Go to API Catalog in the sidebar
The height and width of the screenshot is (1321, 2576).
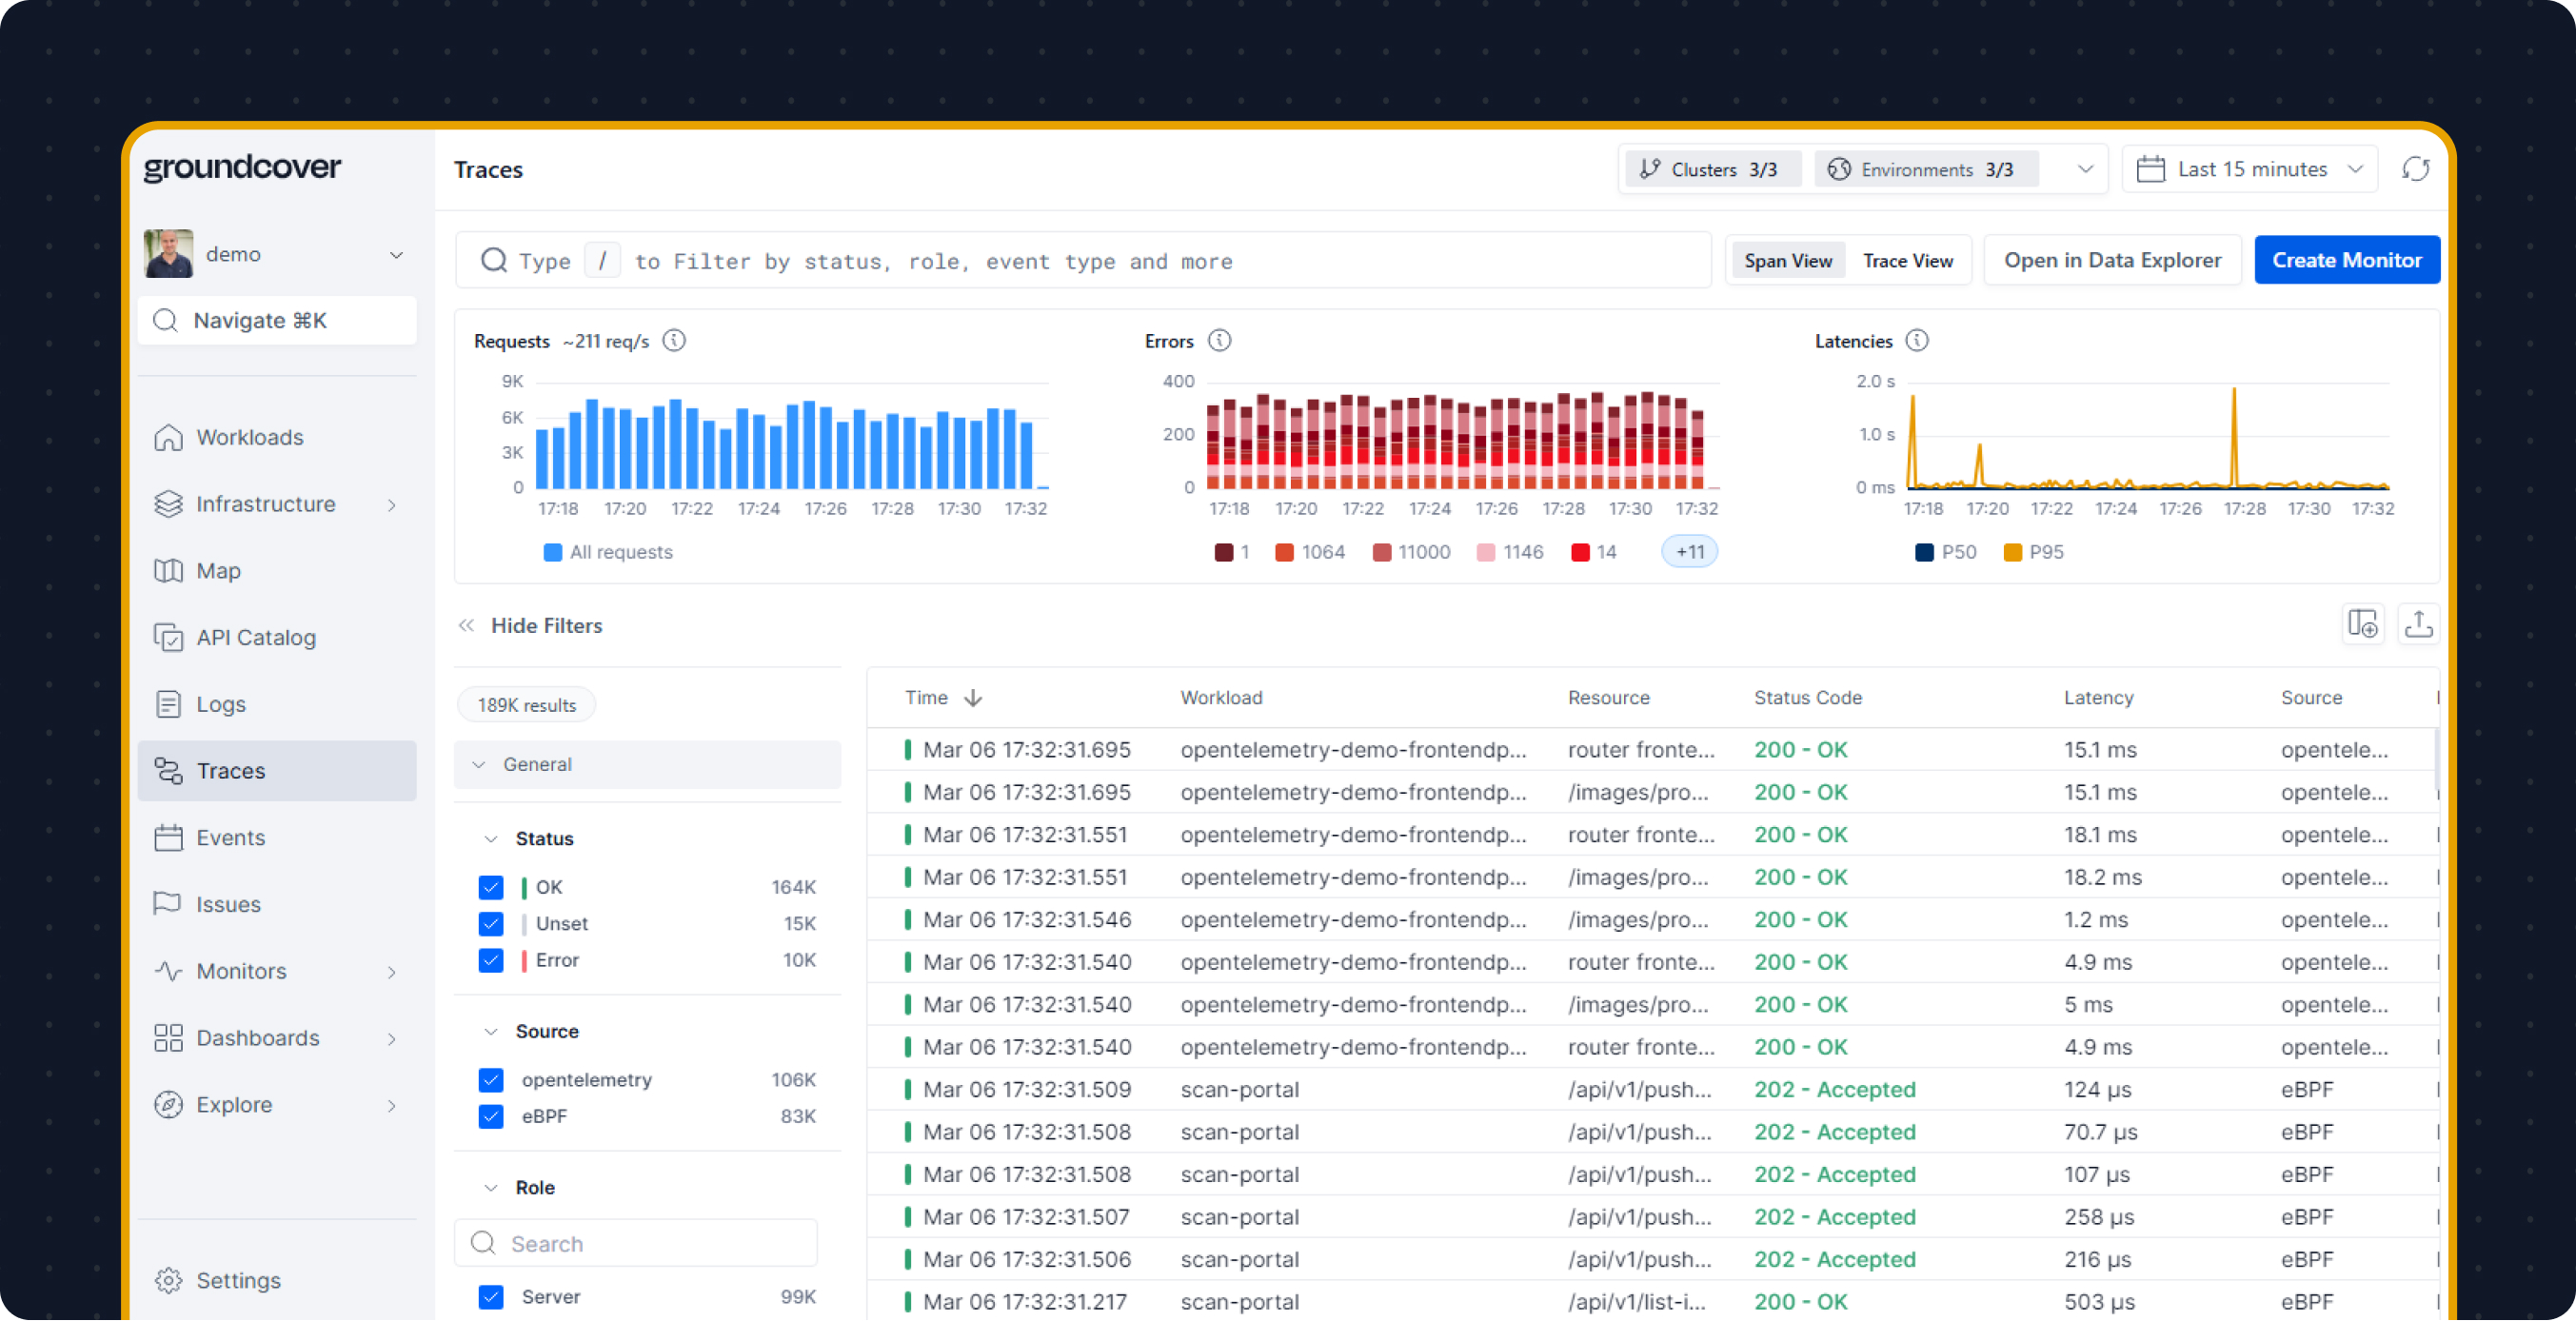pyautogui.click(x=255, y=637)
